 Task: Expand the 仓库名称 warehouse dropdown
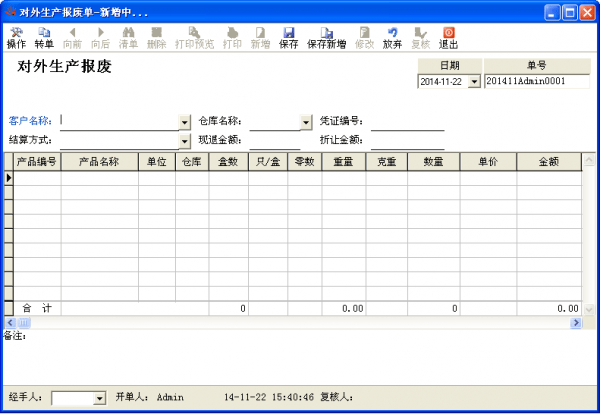pyautogui.click(x=306, y=122)
